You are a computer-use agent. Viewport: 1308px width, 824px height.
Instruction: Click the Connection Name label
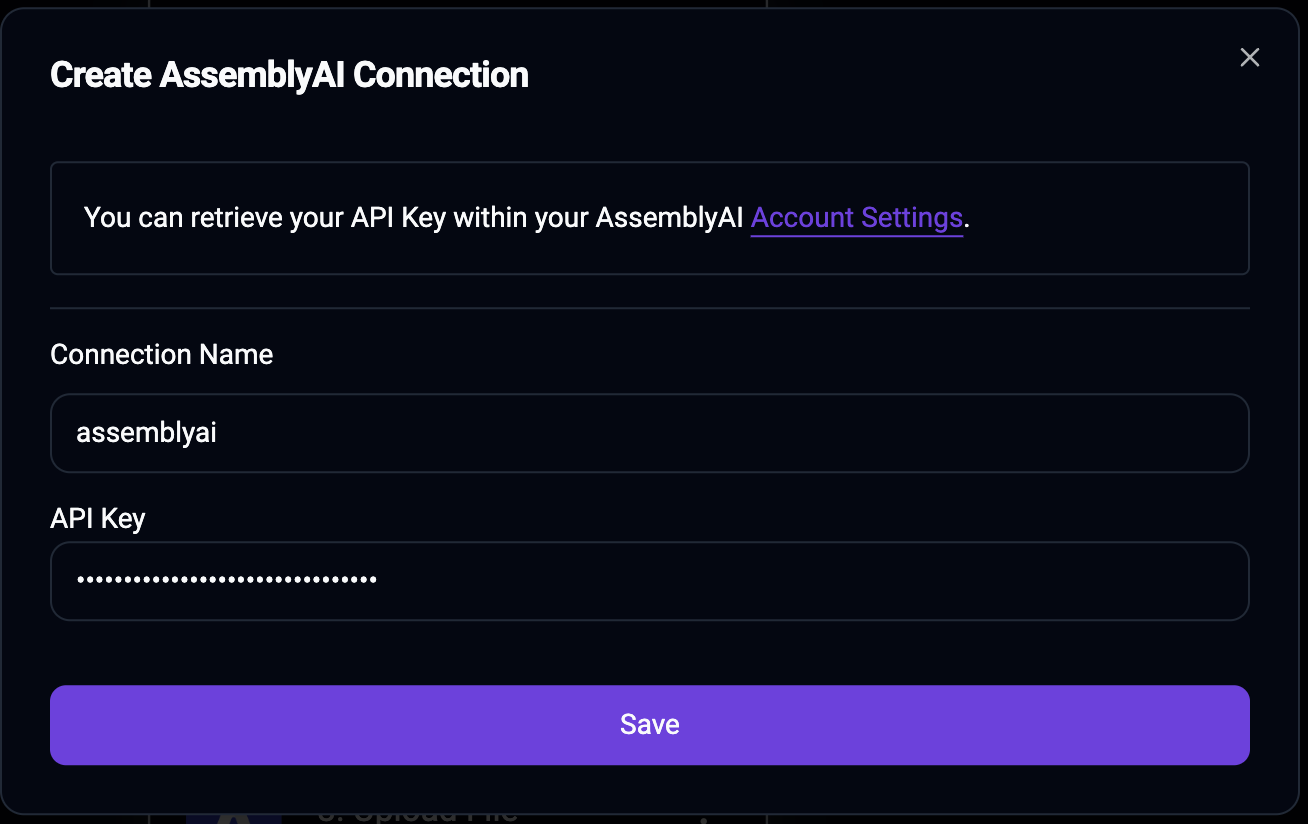(161, 354)
